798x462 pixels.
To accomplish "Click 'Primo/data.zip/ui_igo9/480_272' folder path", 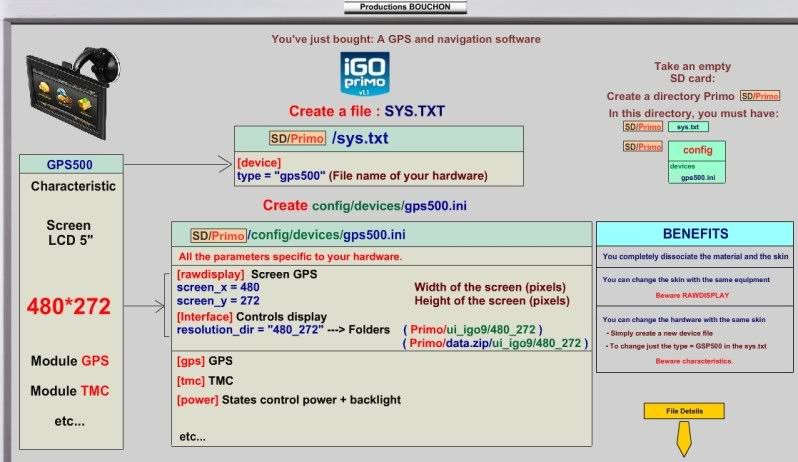I will [x=495, y=343].
